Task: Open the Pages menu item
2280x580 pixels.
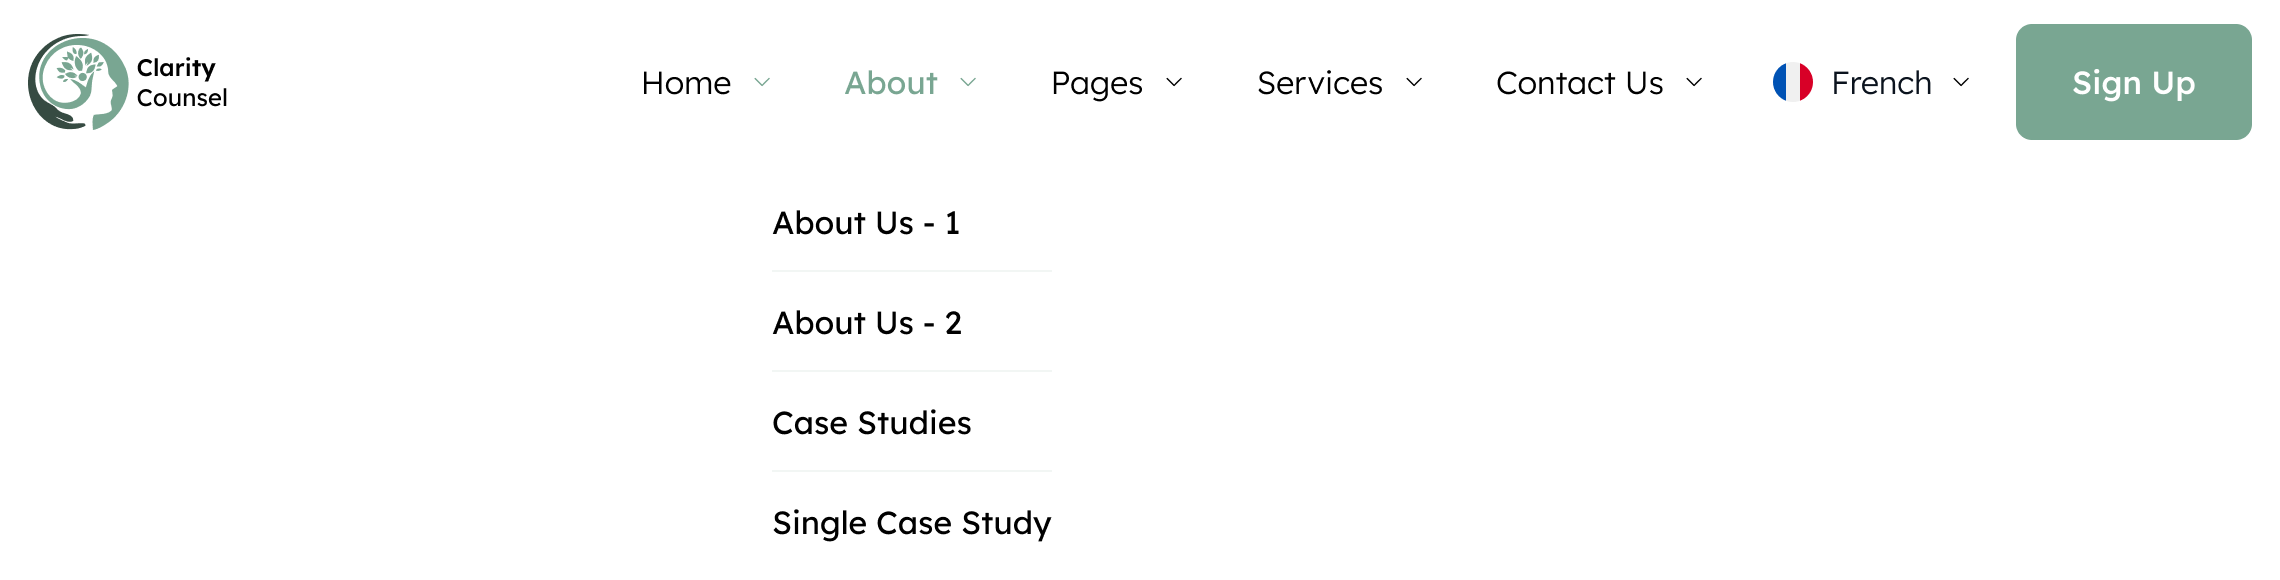Action: (x=1096, y=83)
